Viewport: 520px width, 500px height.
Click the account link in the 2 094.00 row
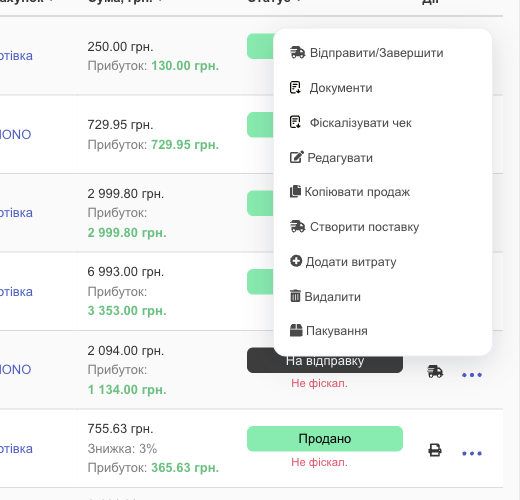pos(15,369)
